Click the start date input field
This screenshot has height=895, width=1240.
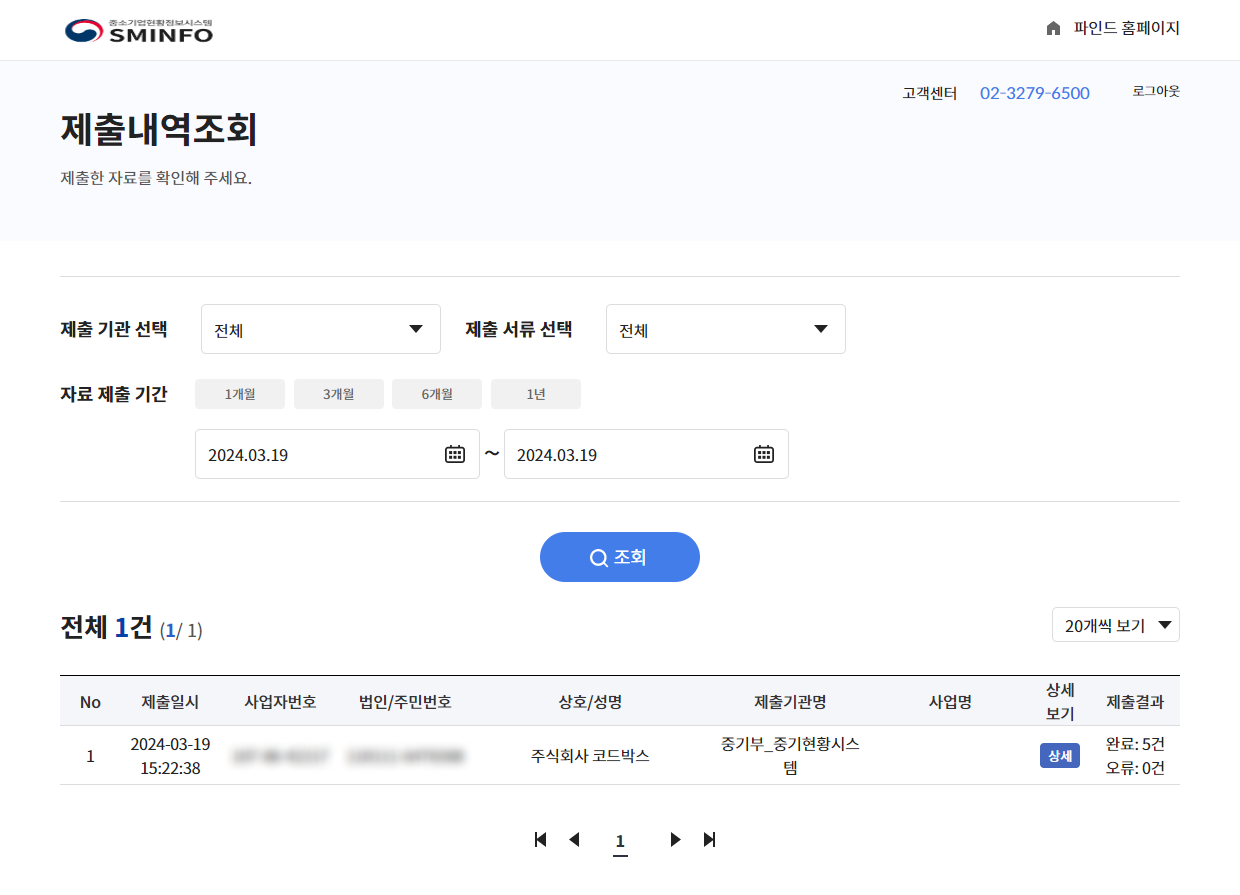[x=337, y=454]
